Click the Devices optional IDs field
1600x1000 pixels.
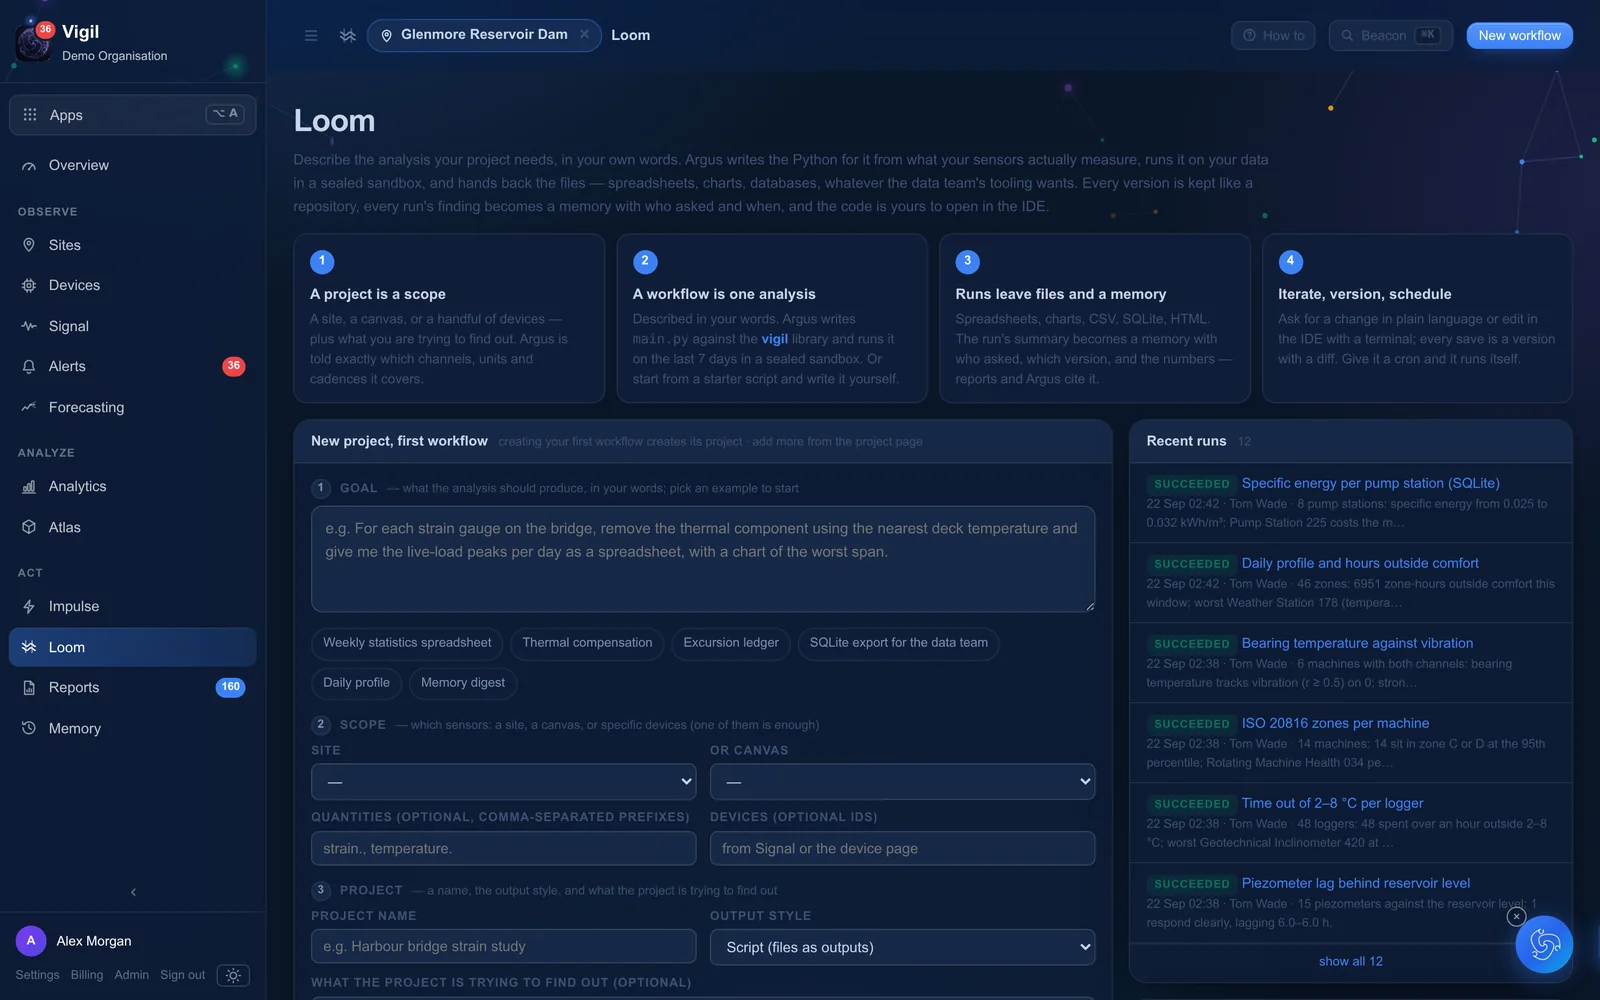coord(902,848)
